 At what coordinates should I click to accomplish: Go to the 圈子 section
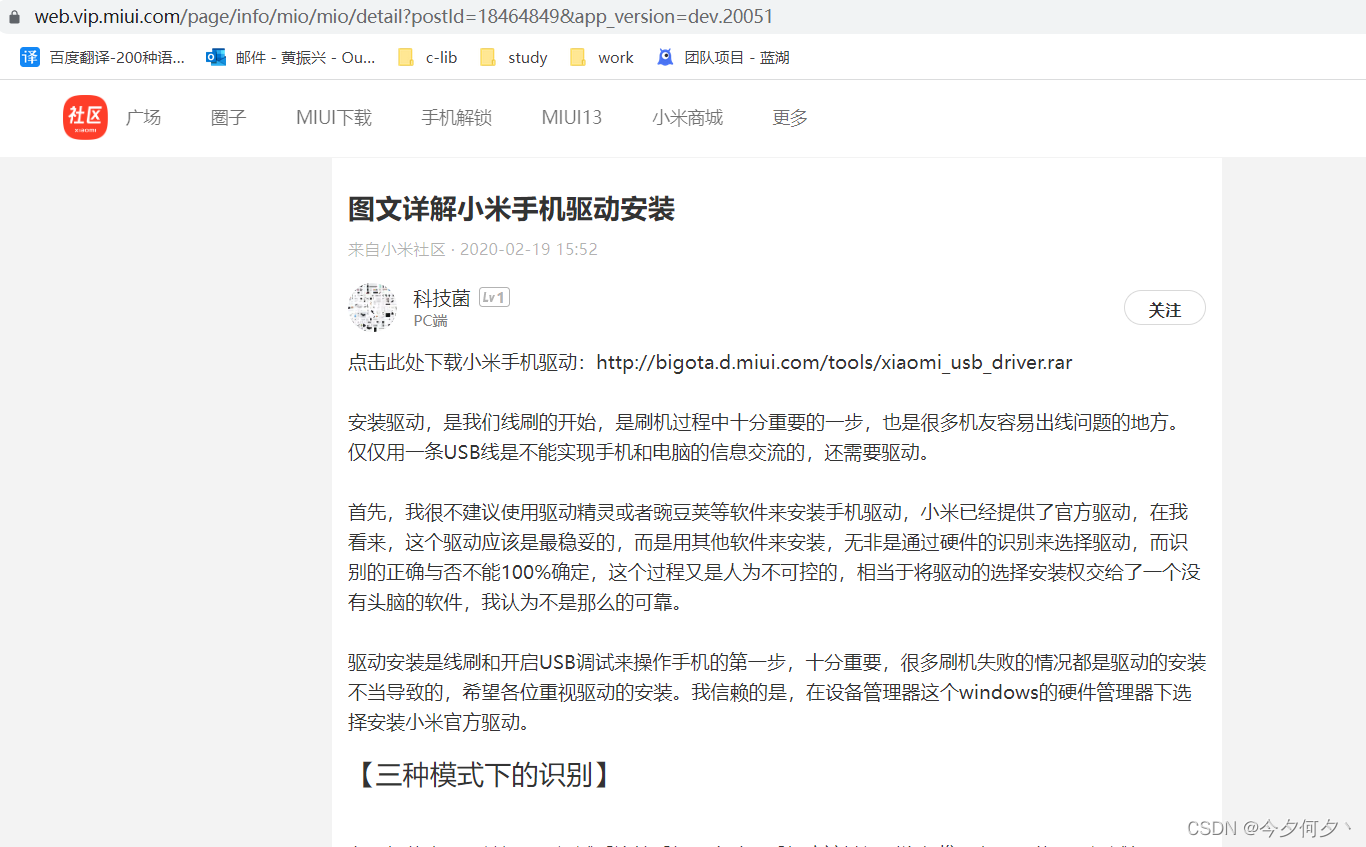tap(228, 118)
